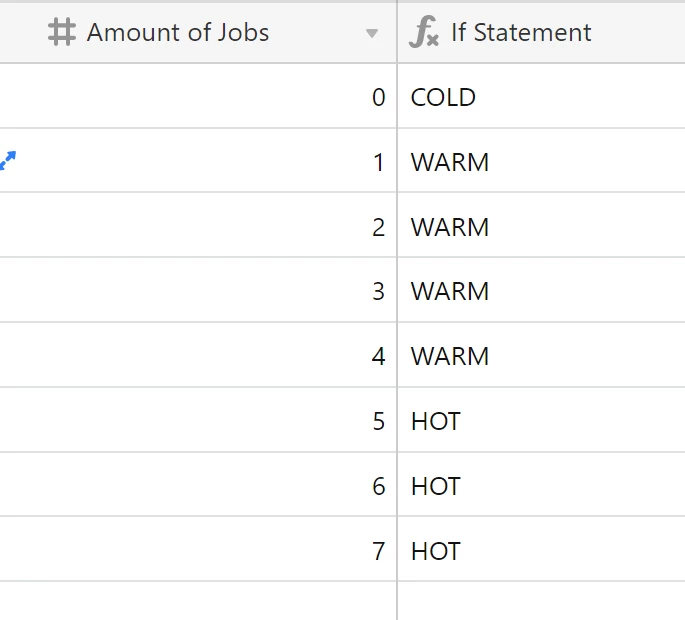Image resolution: width=685 pixels, height=620 pixels.
Task: Select the cell with Amount of Jobs 0
Action: 198,96
